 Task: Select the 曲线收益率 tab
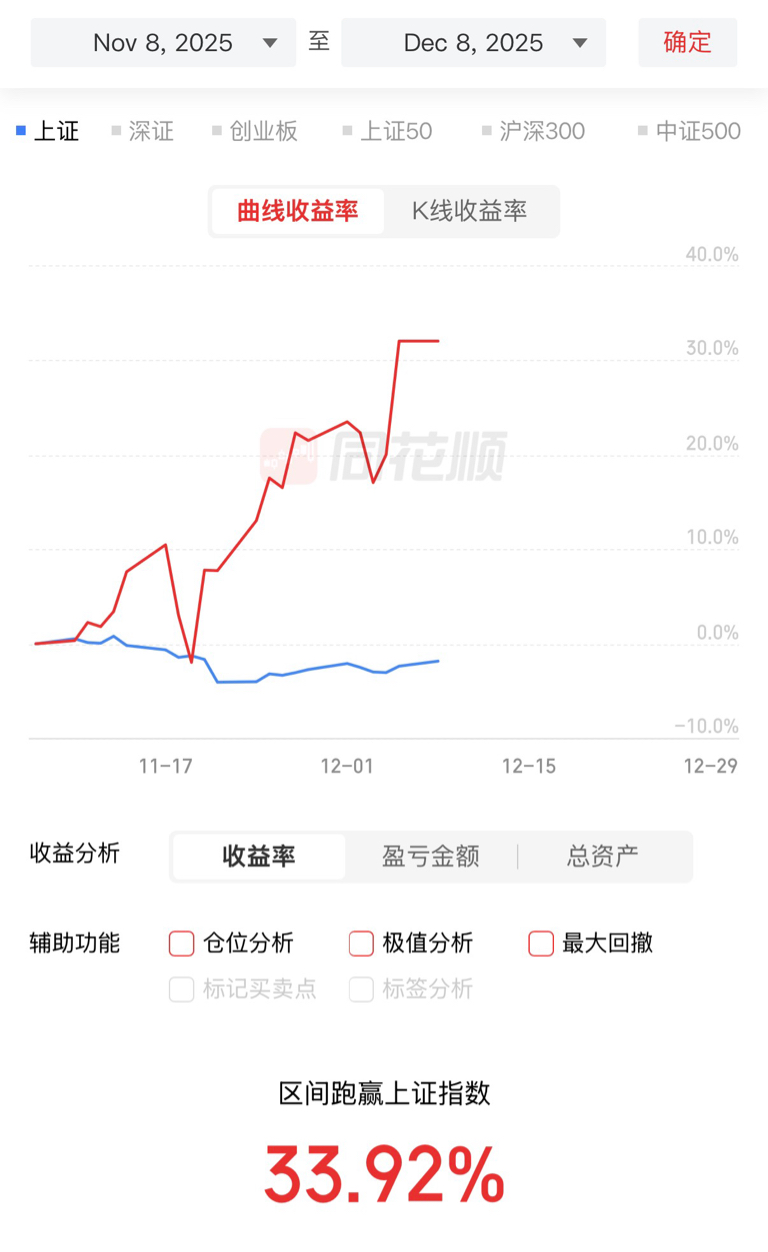click(297, 211)
